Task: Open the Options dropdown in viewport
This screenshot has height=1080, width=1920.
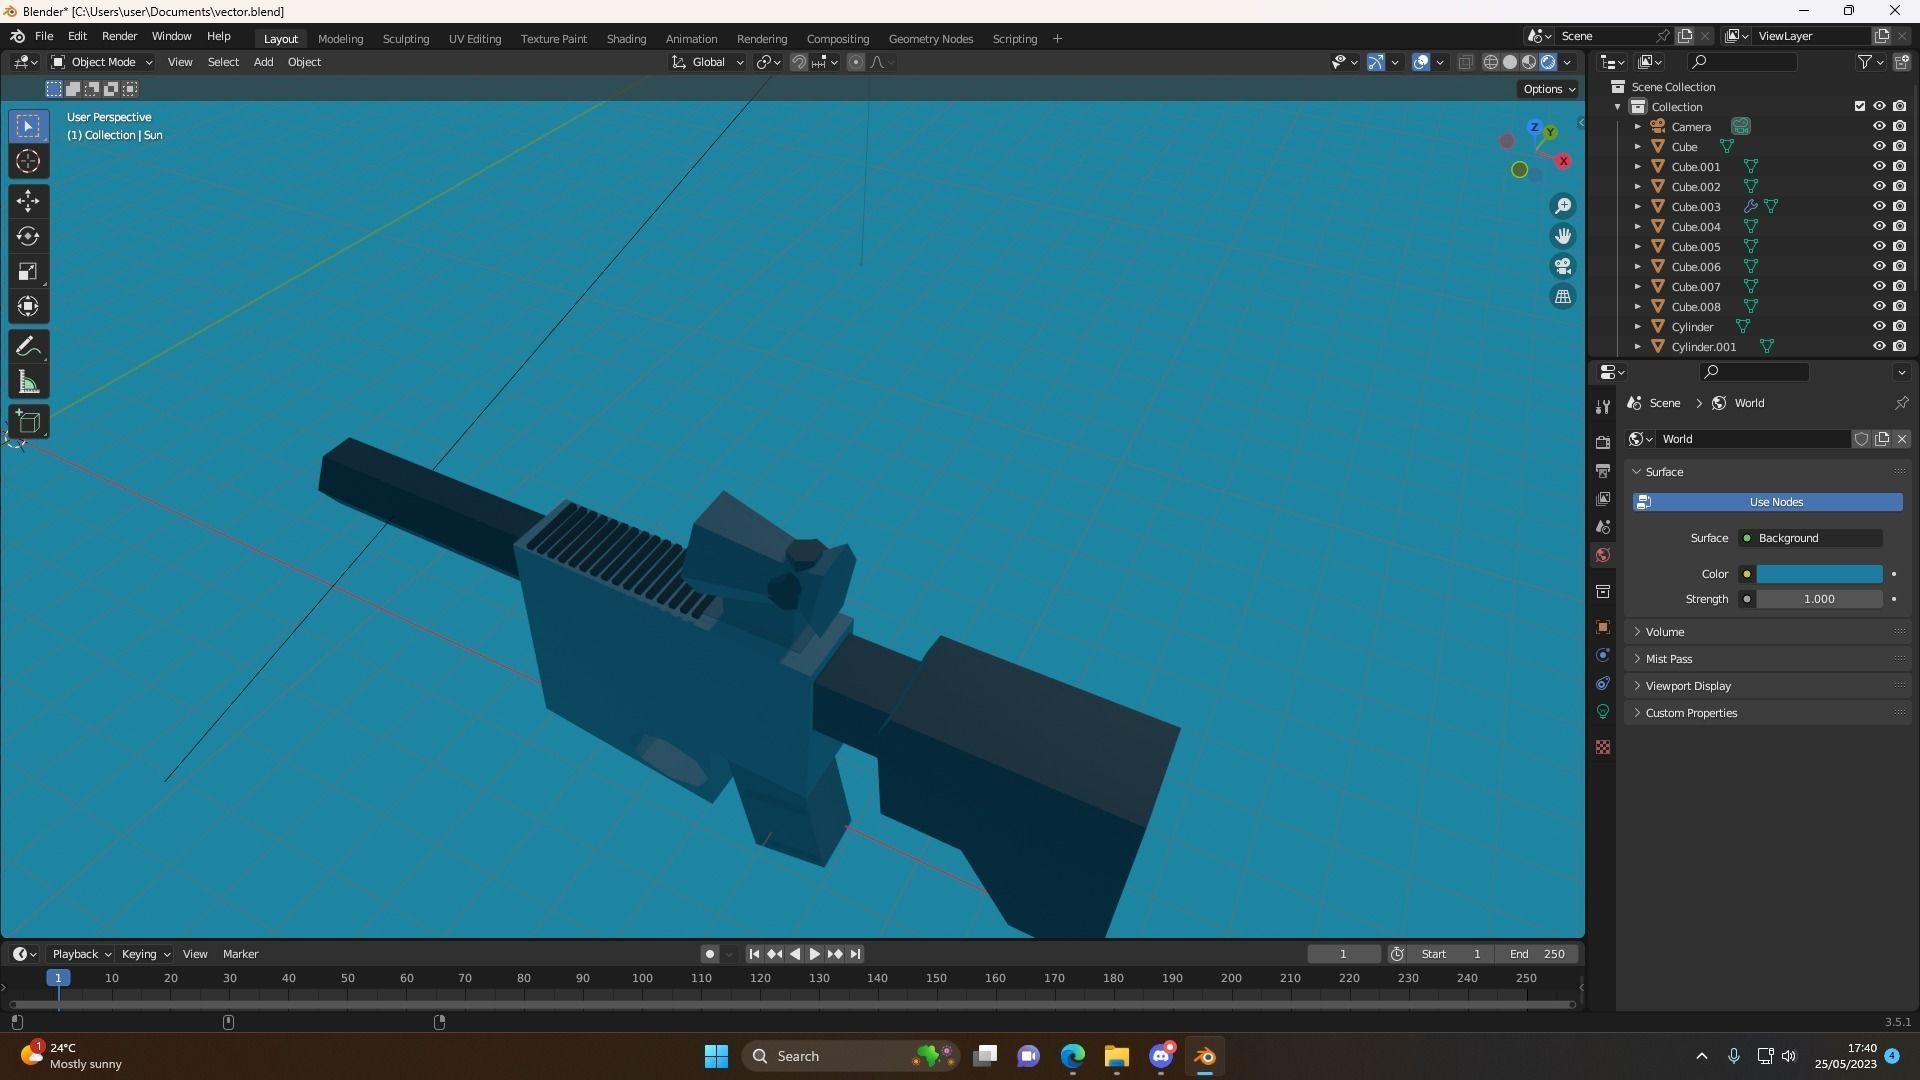Action: tap(1548, 89)
